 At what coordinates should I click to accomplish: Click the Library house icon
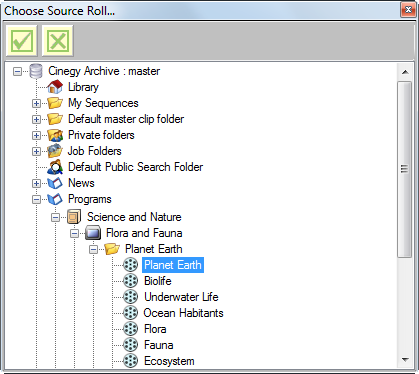coord(55,87)
